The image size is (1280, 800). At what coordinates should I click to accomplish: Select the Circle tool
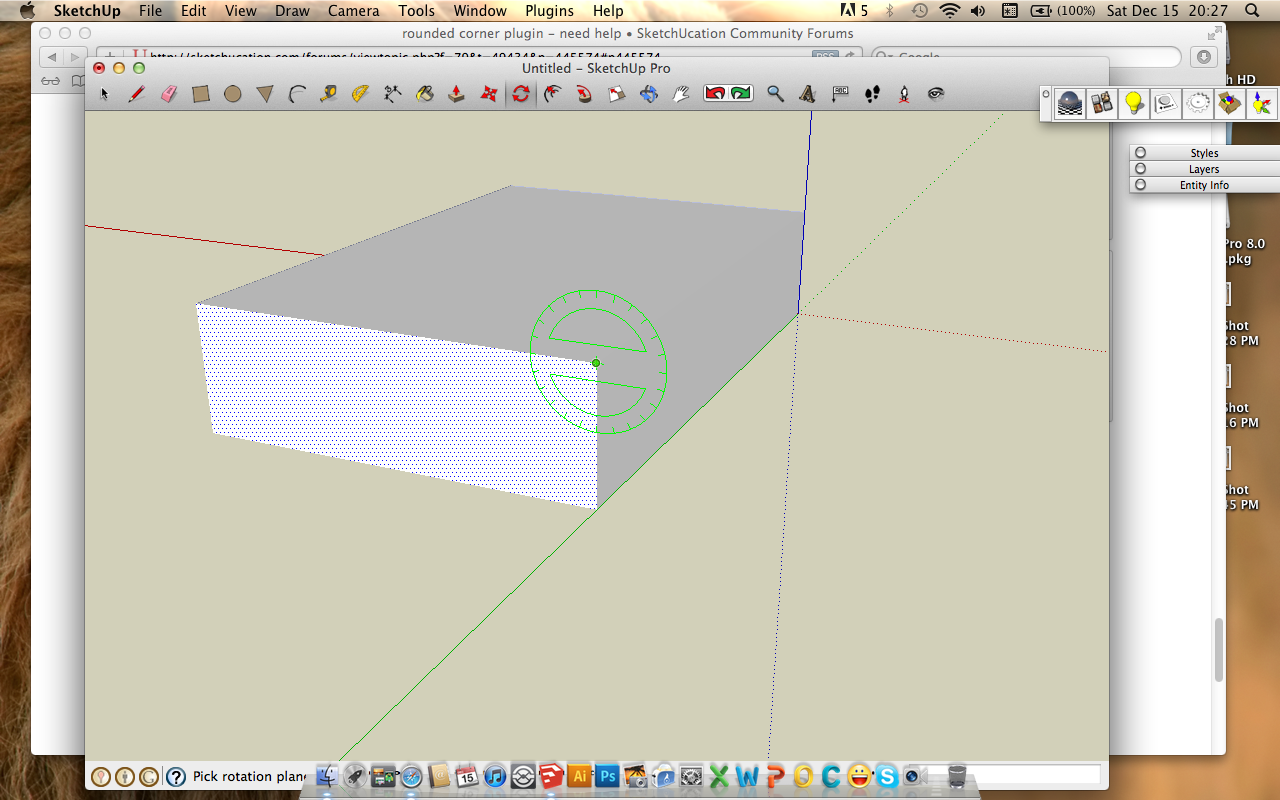click(x=233, y=94)
